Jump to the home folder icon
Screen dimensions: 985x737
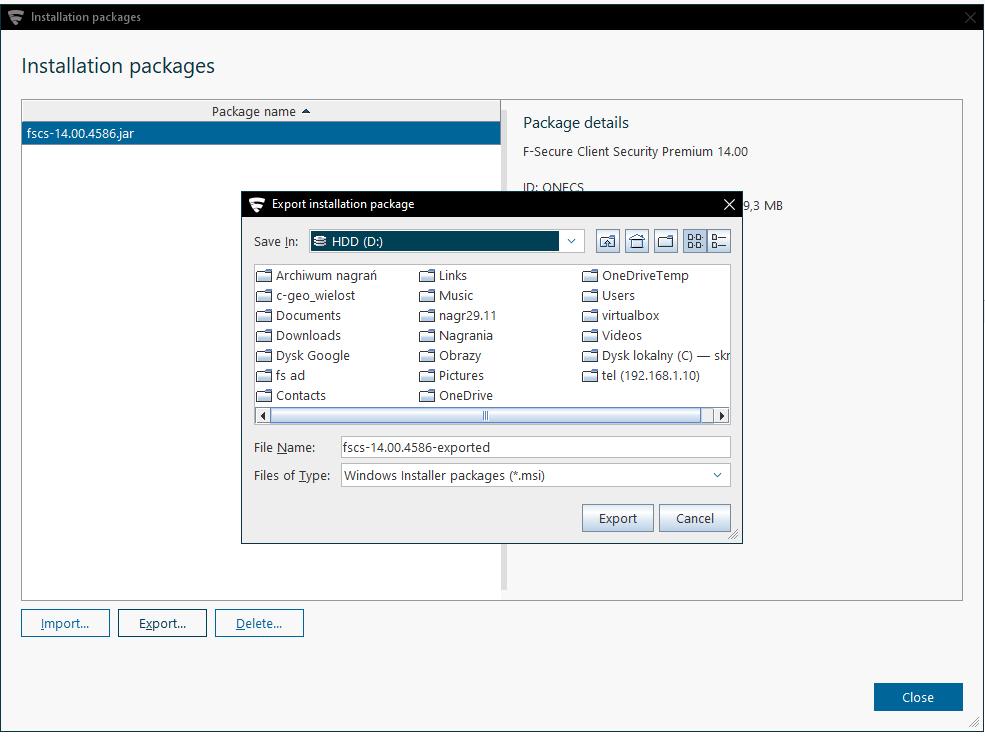point(636,241)
